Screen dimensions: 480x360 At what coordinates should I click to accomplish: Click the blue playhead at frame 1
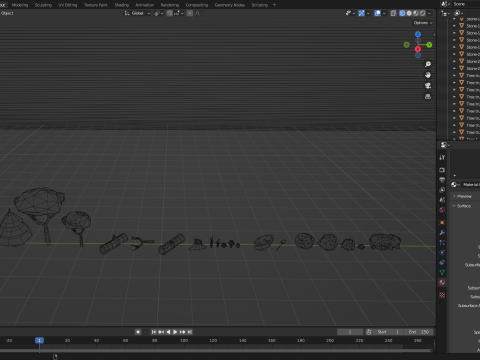(x=39, y=340)
